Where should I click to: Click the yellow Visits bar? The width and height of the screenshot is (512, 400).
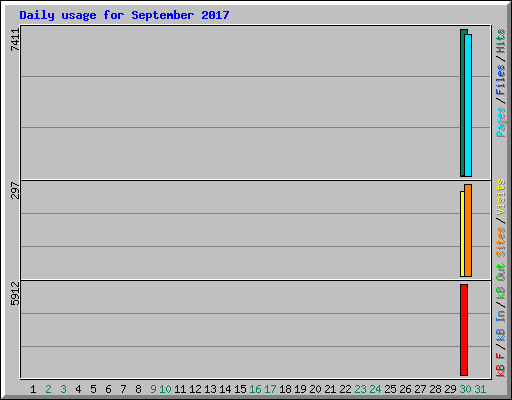pos(462,234)
